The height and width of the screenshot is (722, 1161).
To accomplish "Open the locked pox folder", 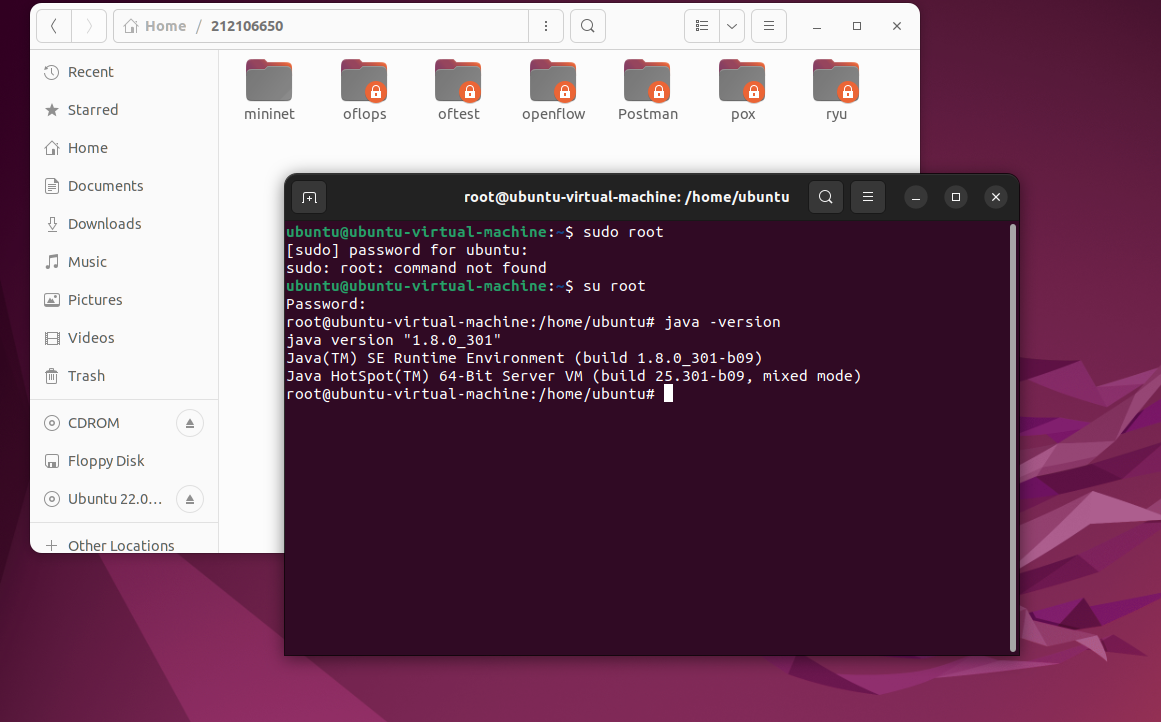I will click(x=743, y=90).
